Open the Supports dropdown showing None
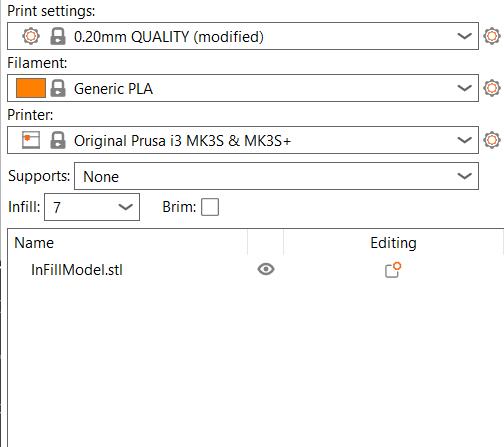504x447 pixels. [x=276, y=176]
